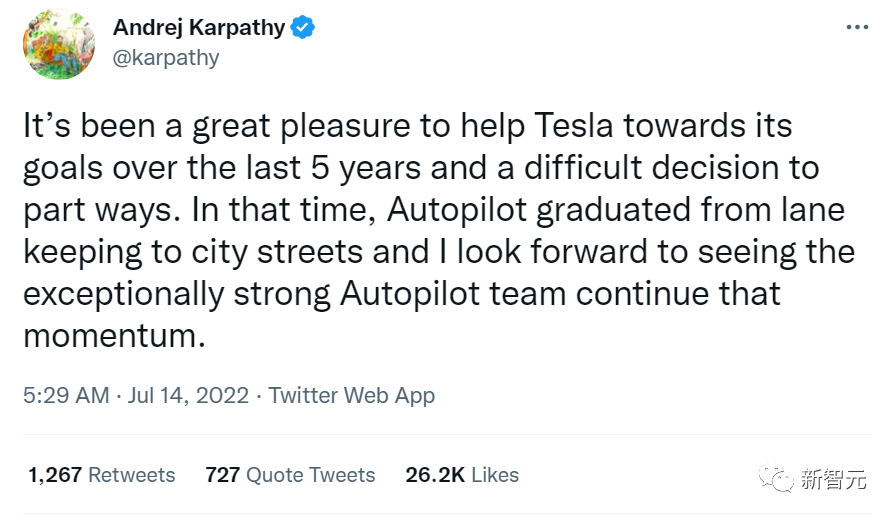Click the blue verified badge

(302, 28)
